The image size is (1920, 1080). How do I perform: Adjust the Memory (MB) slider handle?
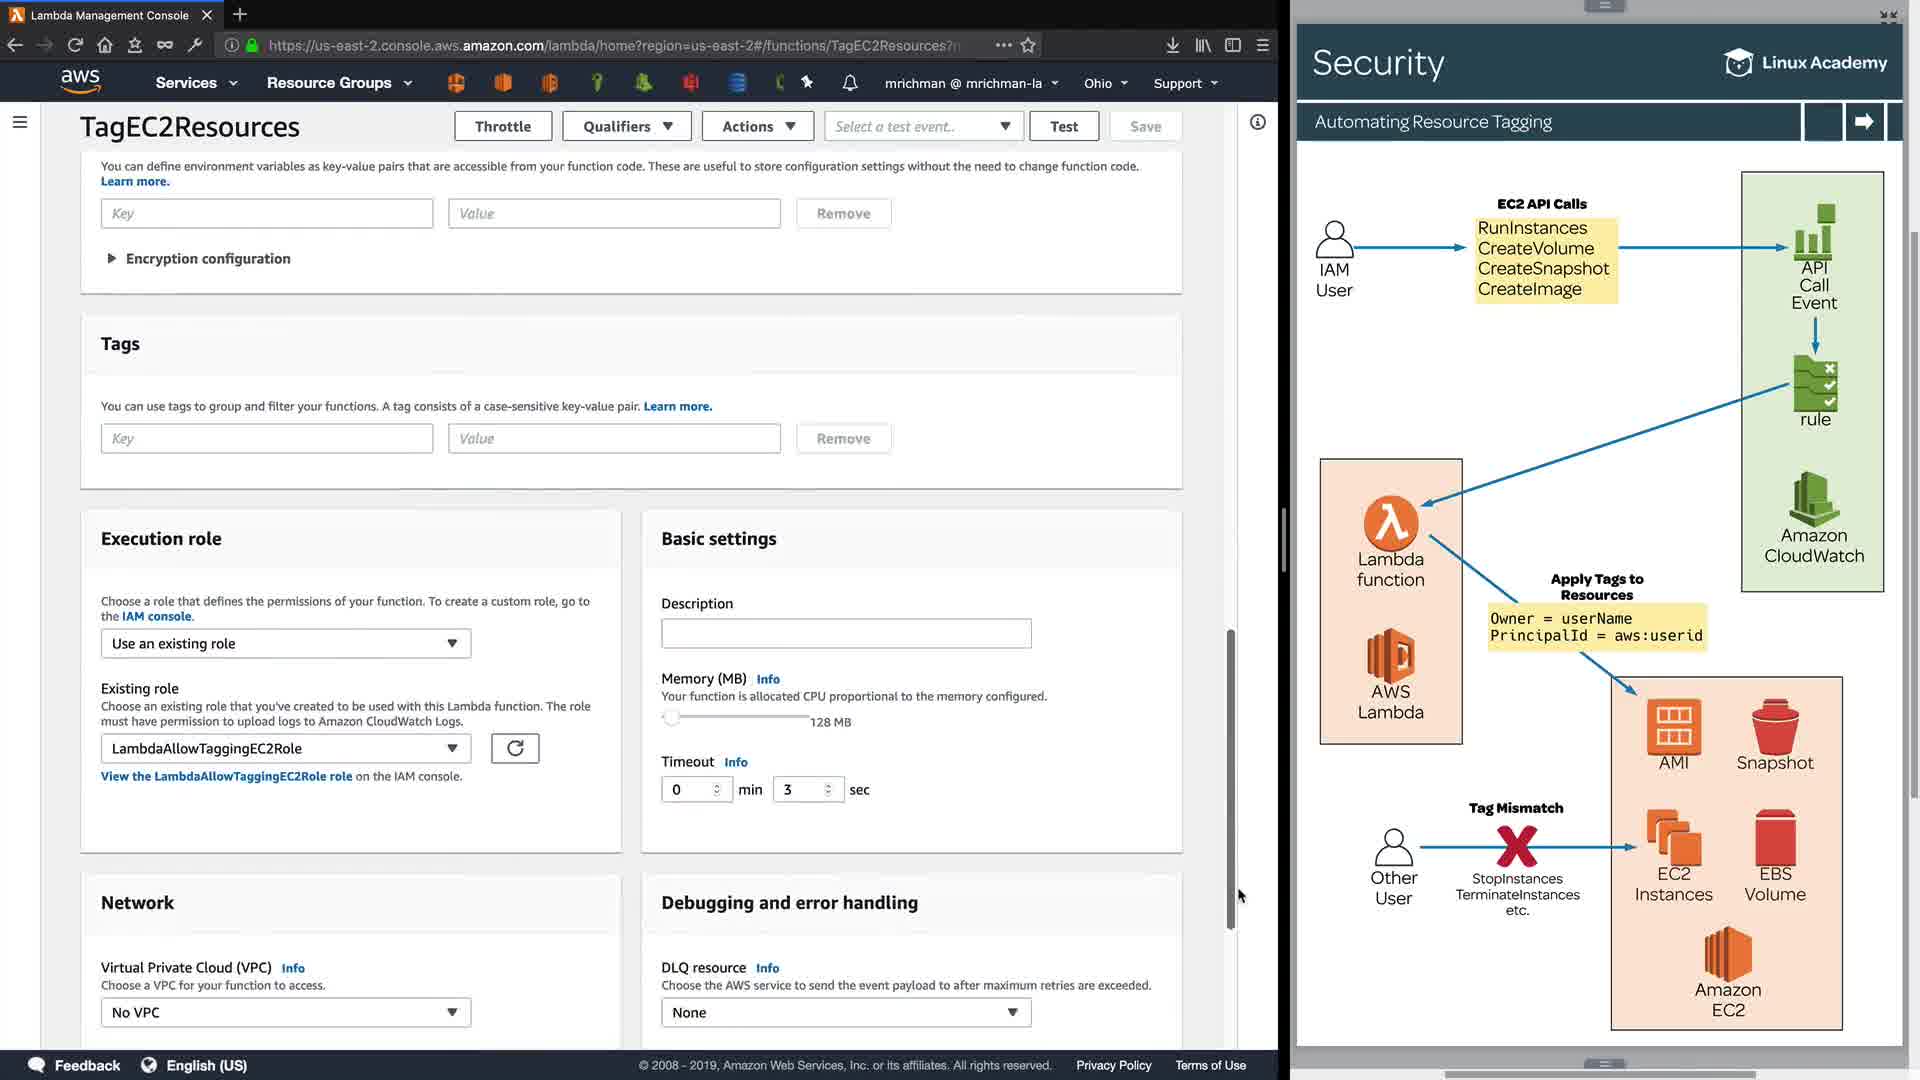click(x=671, y=717)
